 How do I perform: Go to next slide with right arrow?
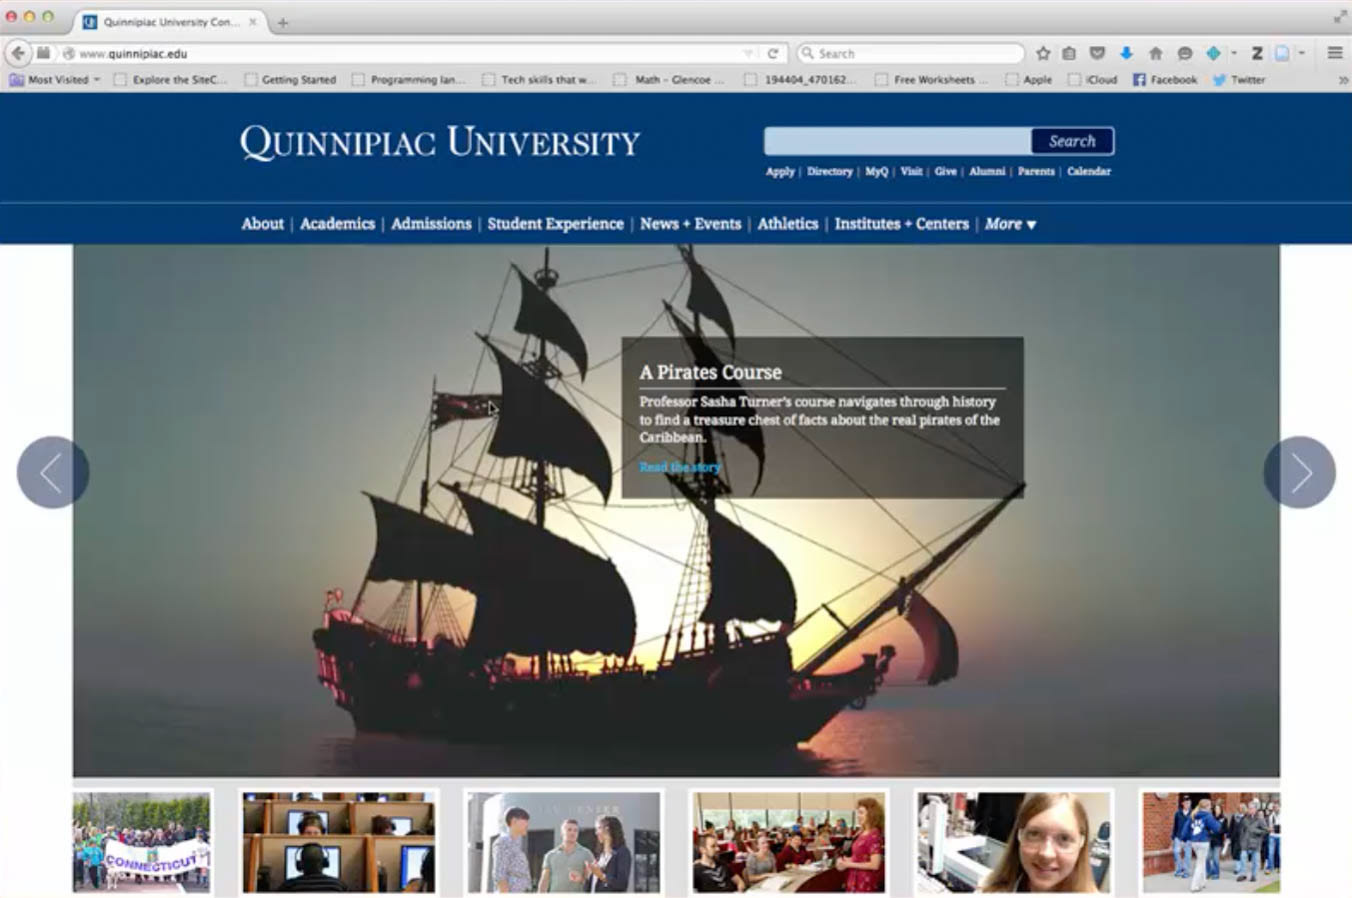click(1299, 472)
